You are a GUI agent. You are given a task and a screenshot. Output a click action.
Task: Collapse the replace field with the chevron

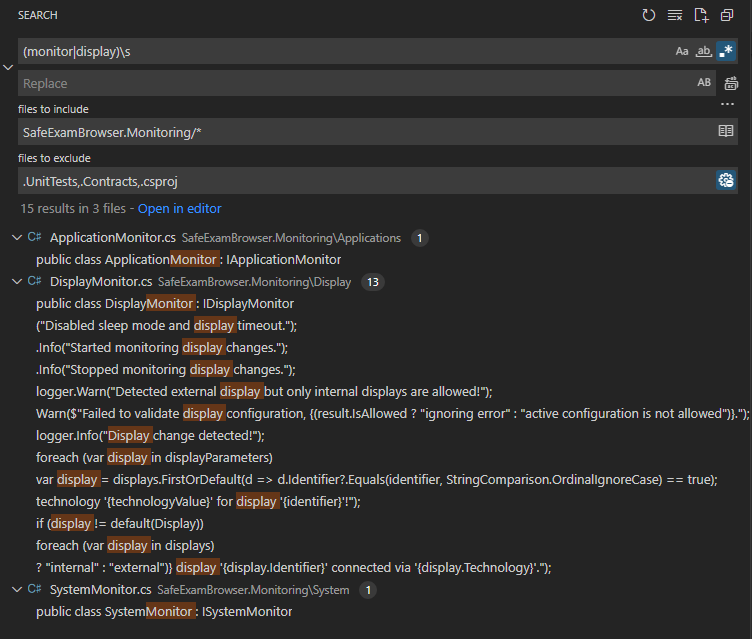pyautogui.click(x=9, y=67)
